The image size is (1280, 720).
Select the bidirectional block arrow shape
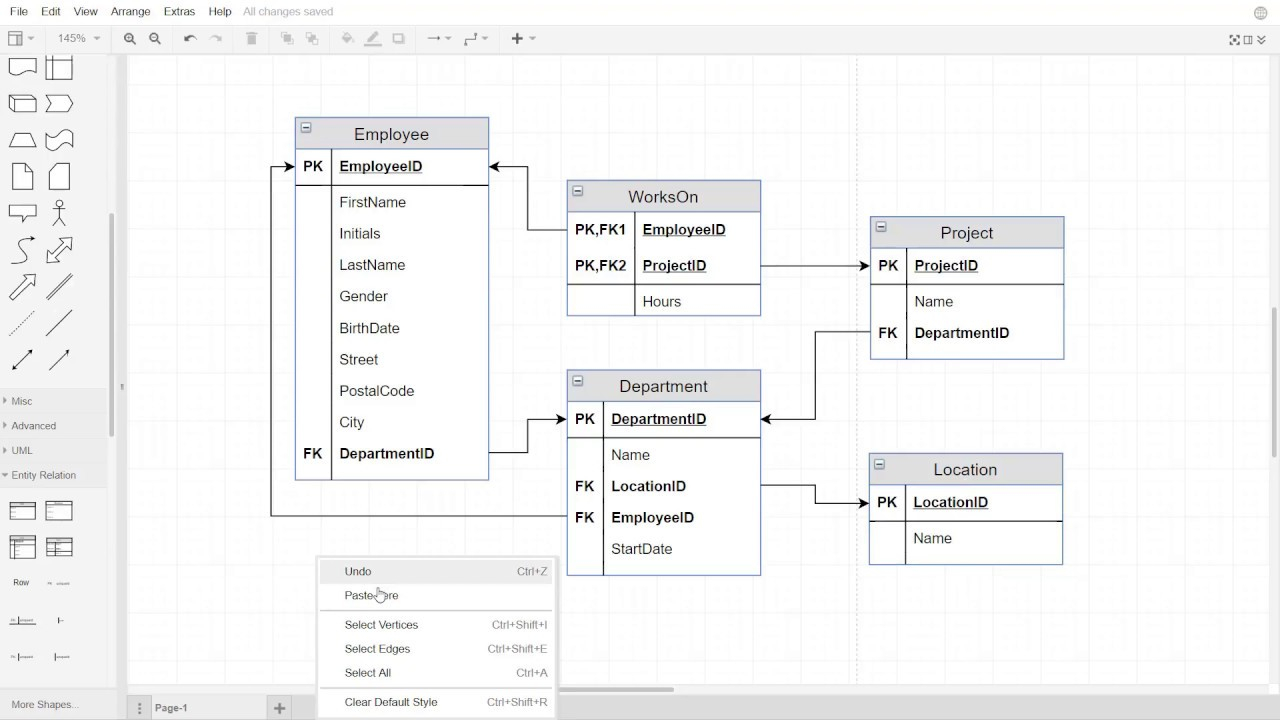[59, 250]
